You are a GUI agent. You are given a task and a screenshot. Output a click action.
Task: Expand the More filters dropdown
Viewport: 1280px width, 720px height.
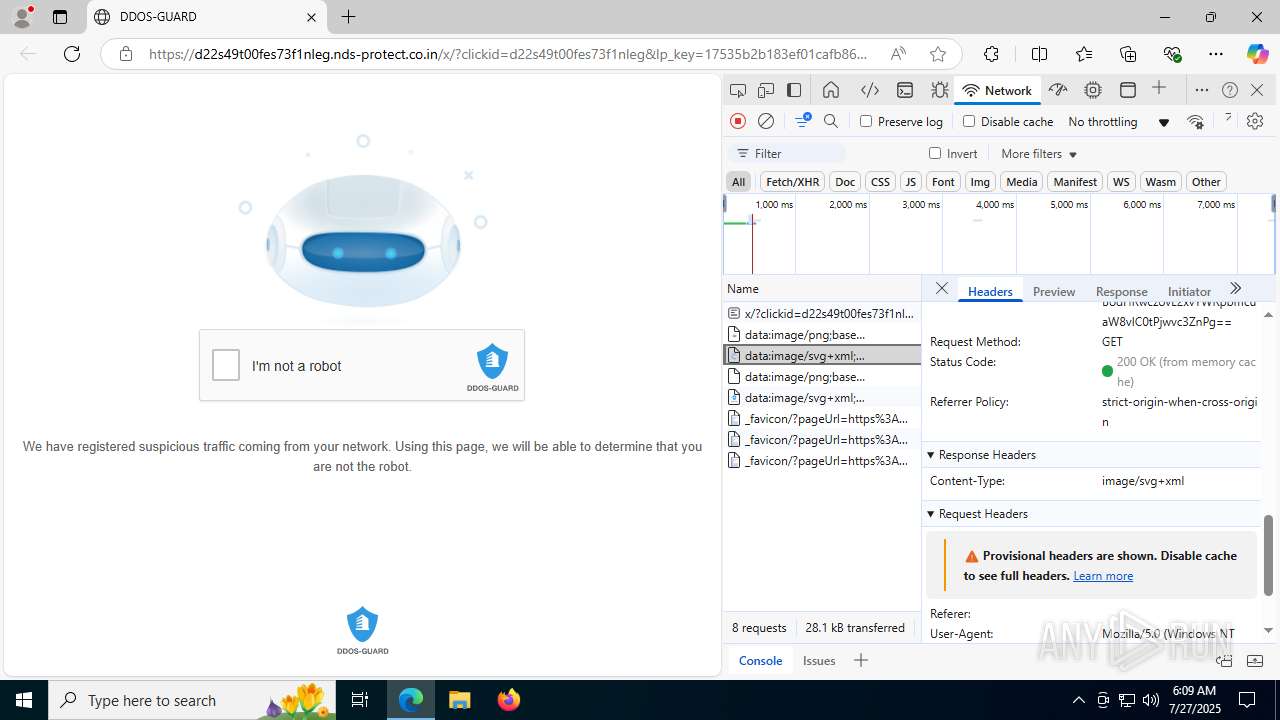1039,153
